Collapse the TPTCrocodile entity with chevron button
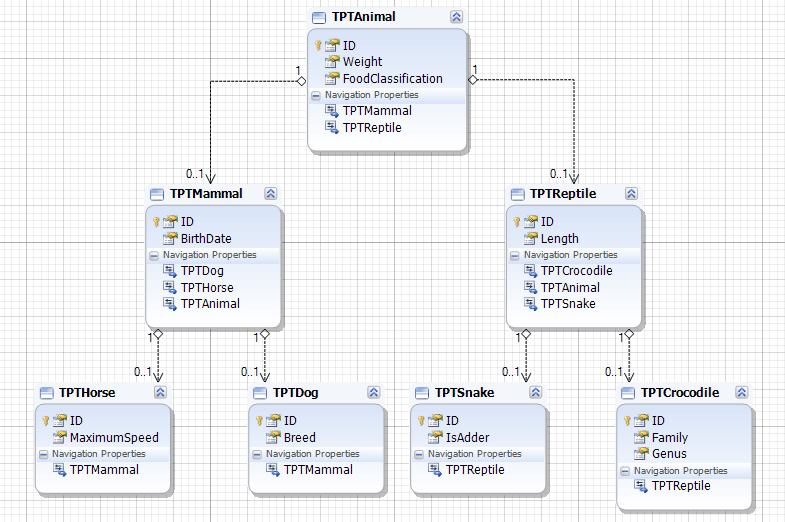The width and height of the screenshot is (785, 522). coord(741,392)
